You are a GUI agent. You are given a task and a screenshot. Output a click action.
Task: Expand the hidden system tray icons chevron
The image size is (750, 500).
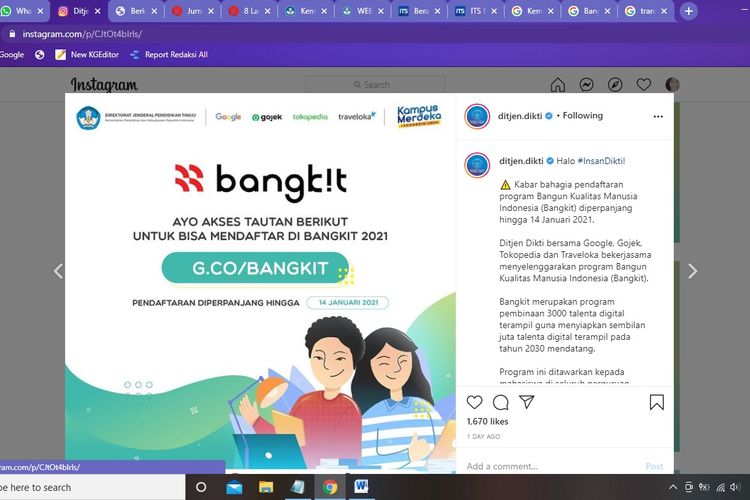click(x=668, y=487)
